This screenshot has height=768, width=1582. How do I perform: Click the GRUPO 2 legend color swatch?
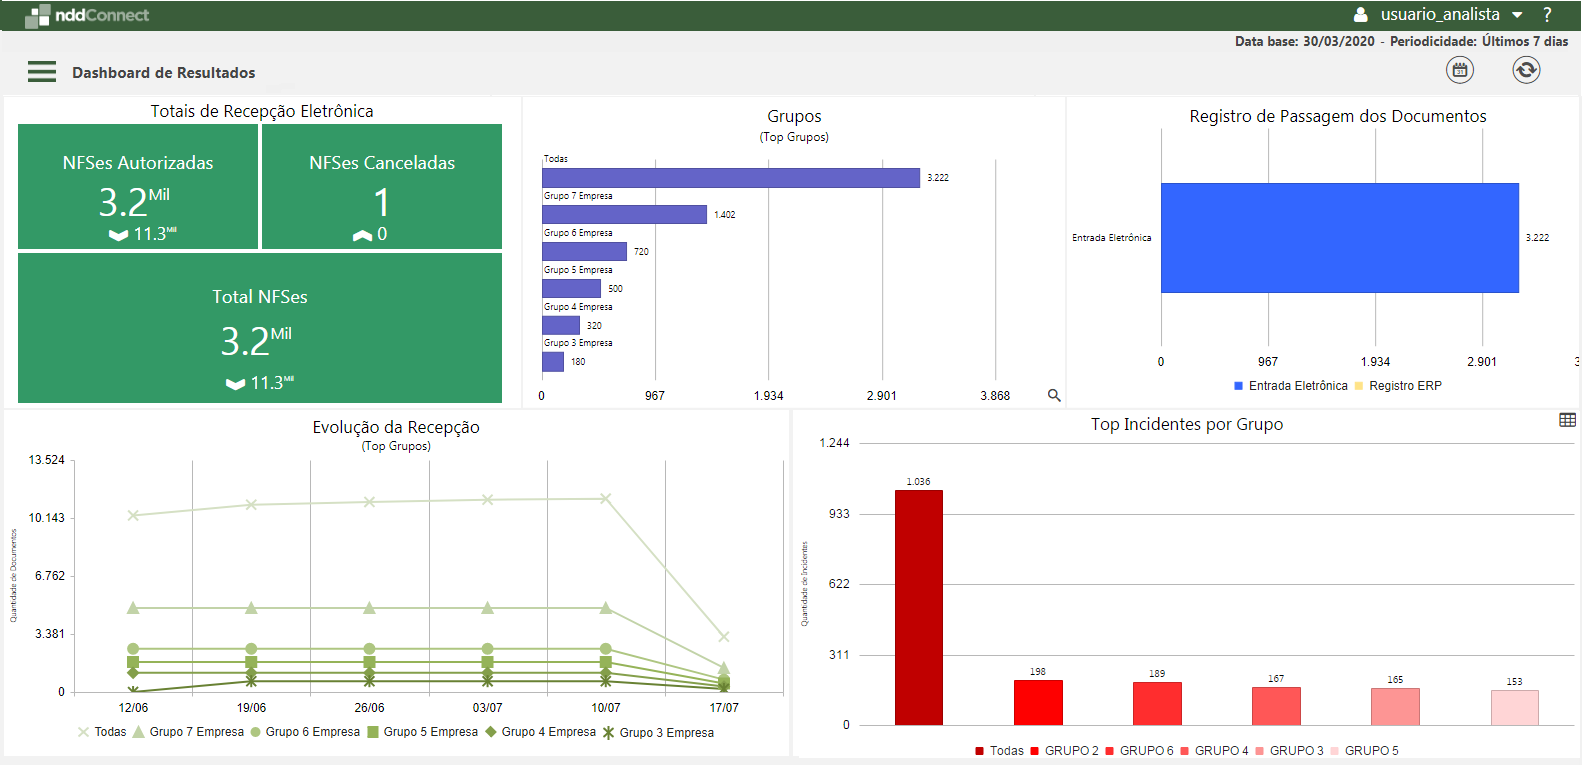click(x=1035, y=751)
